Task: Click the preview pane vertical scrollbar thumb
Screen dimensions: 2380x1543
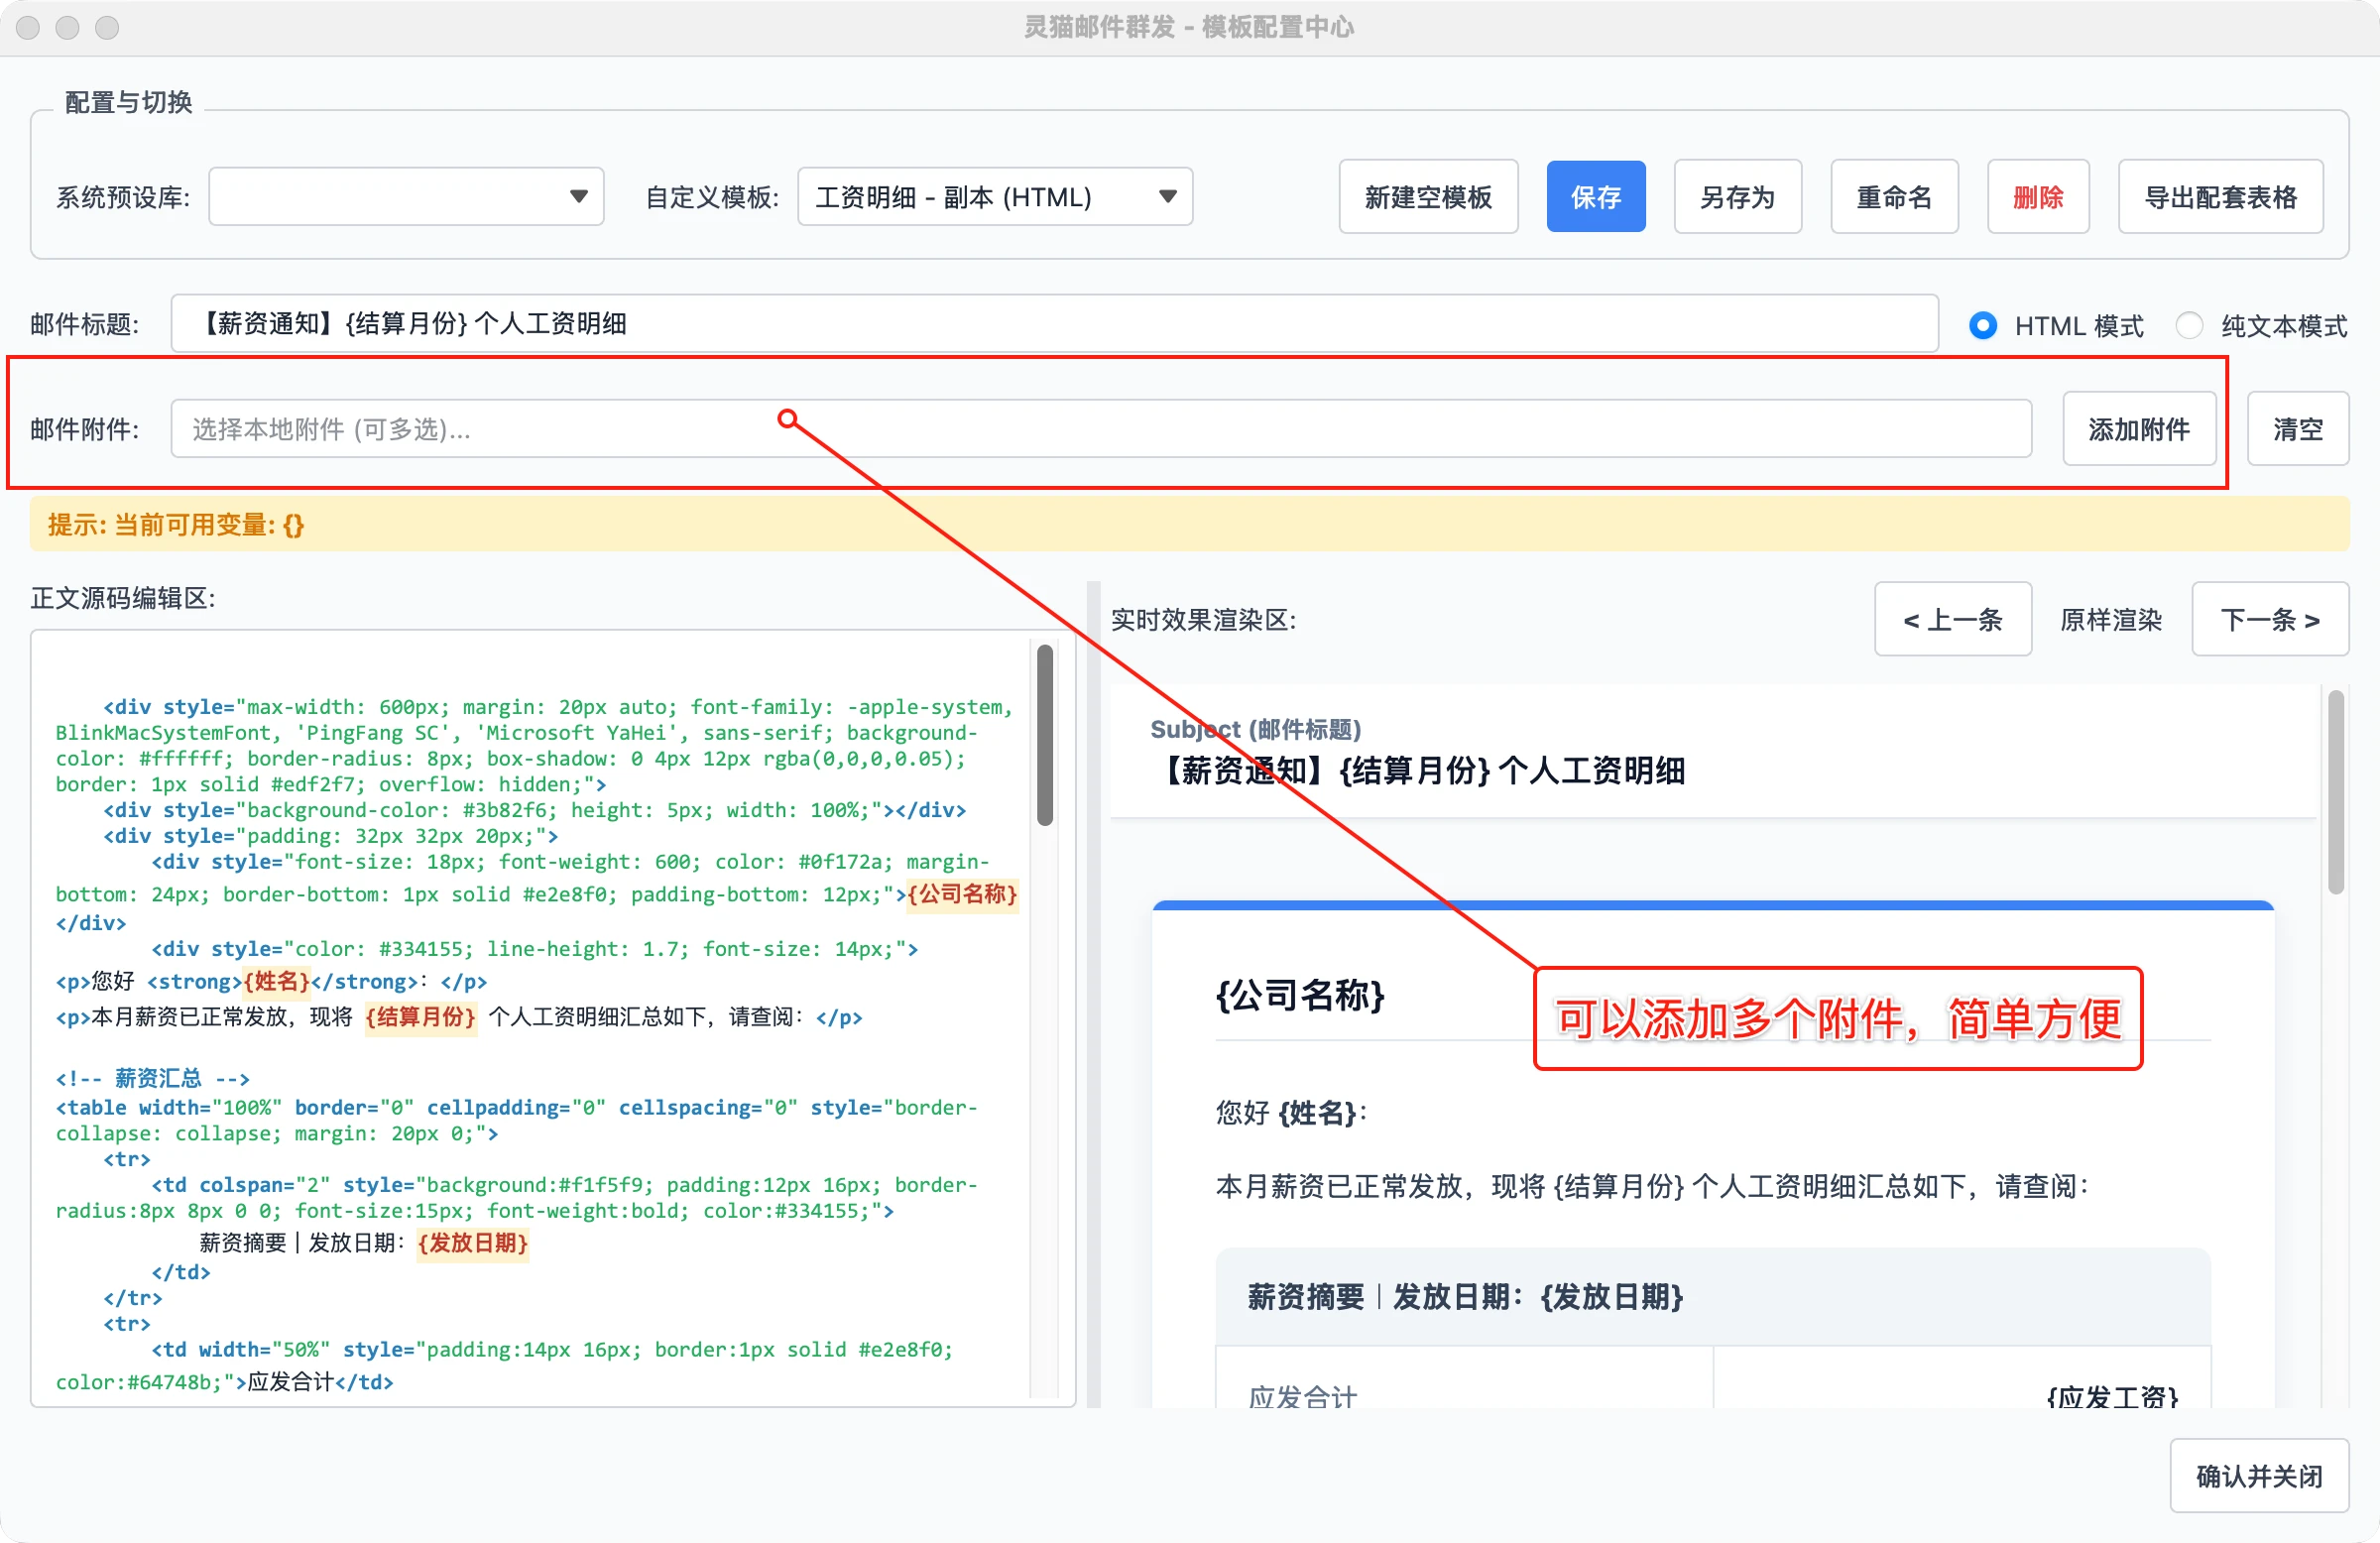Action: pos(2335,792)
